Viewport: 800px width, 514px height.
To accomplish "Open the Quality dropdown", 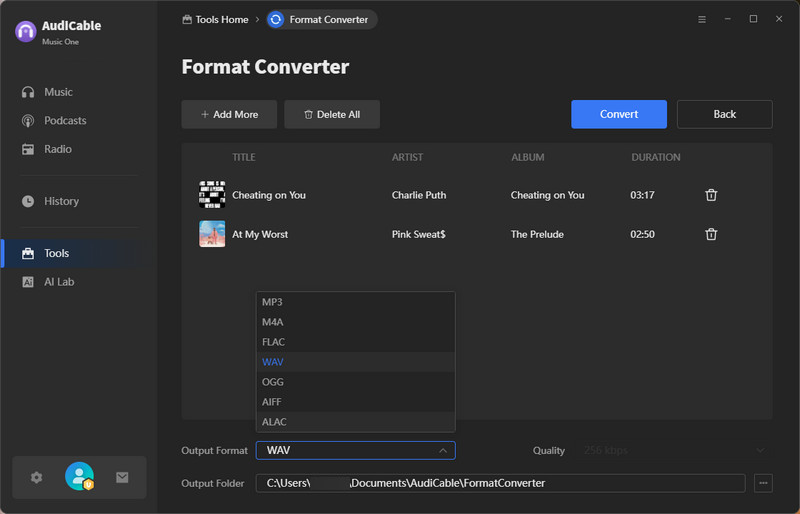I will (674, 450).
